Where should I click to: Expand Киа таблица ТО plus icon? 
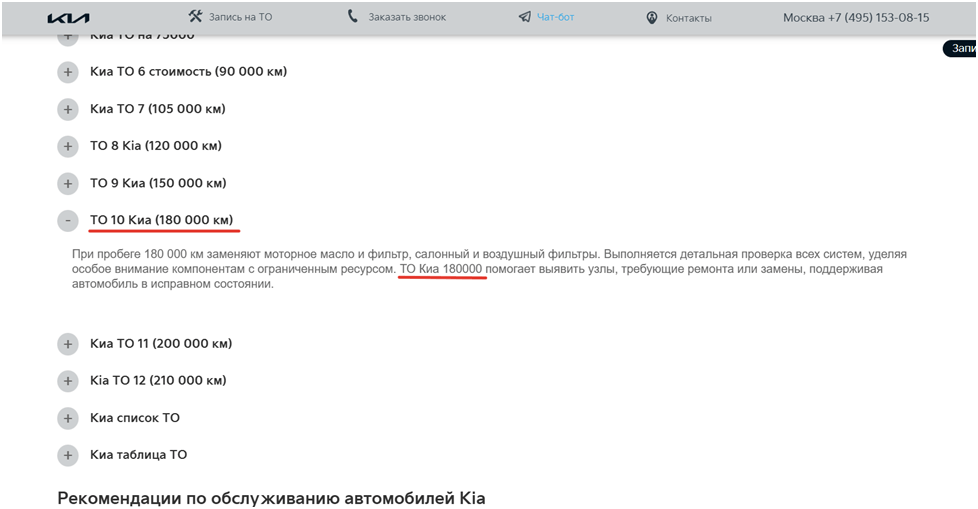click(68, 455)
